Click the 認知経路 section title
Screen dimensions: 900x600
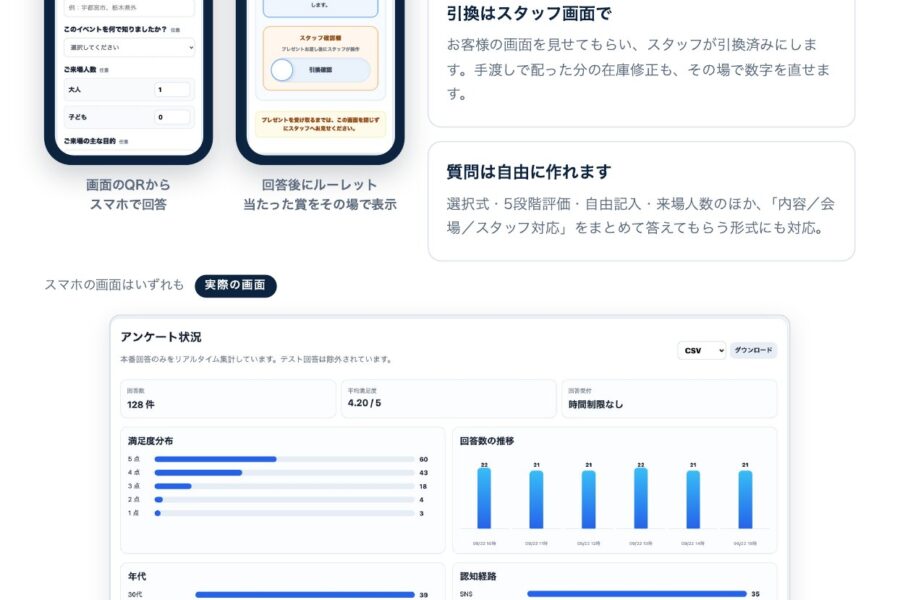click(478, 576)
